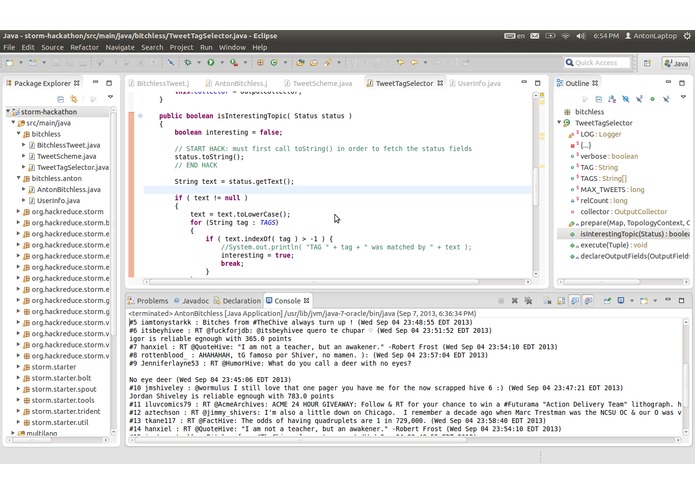Open the Refactor menu
This screenshot has height=494, width=695.
click(84, 47)
